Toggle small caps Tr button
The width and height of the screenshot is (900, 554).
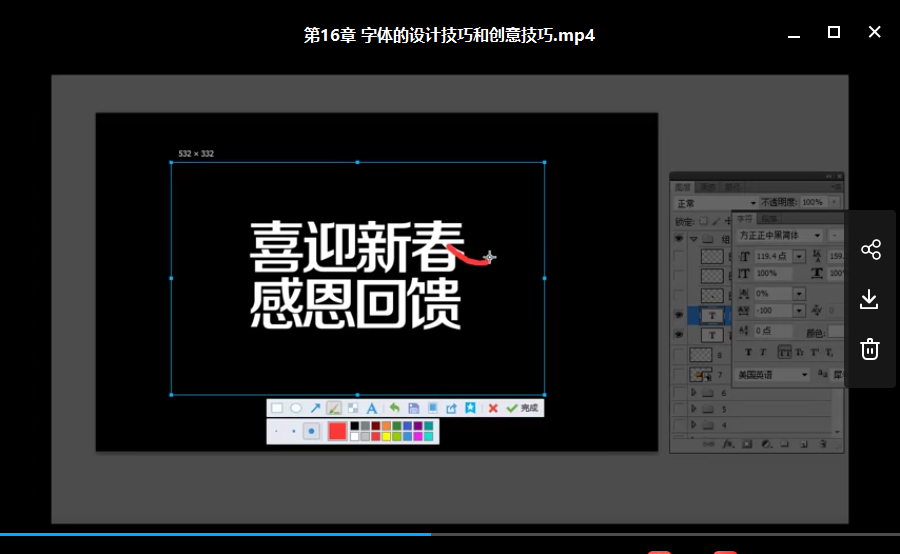point(800,352)
